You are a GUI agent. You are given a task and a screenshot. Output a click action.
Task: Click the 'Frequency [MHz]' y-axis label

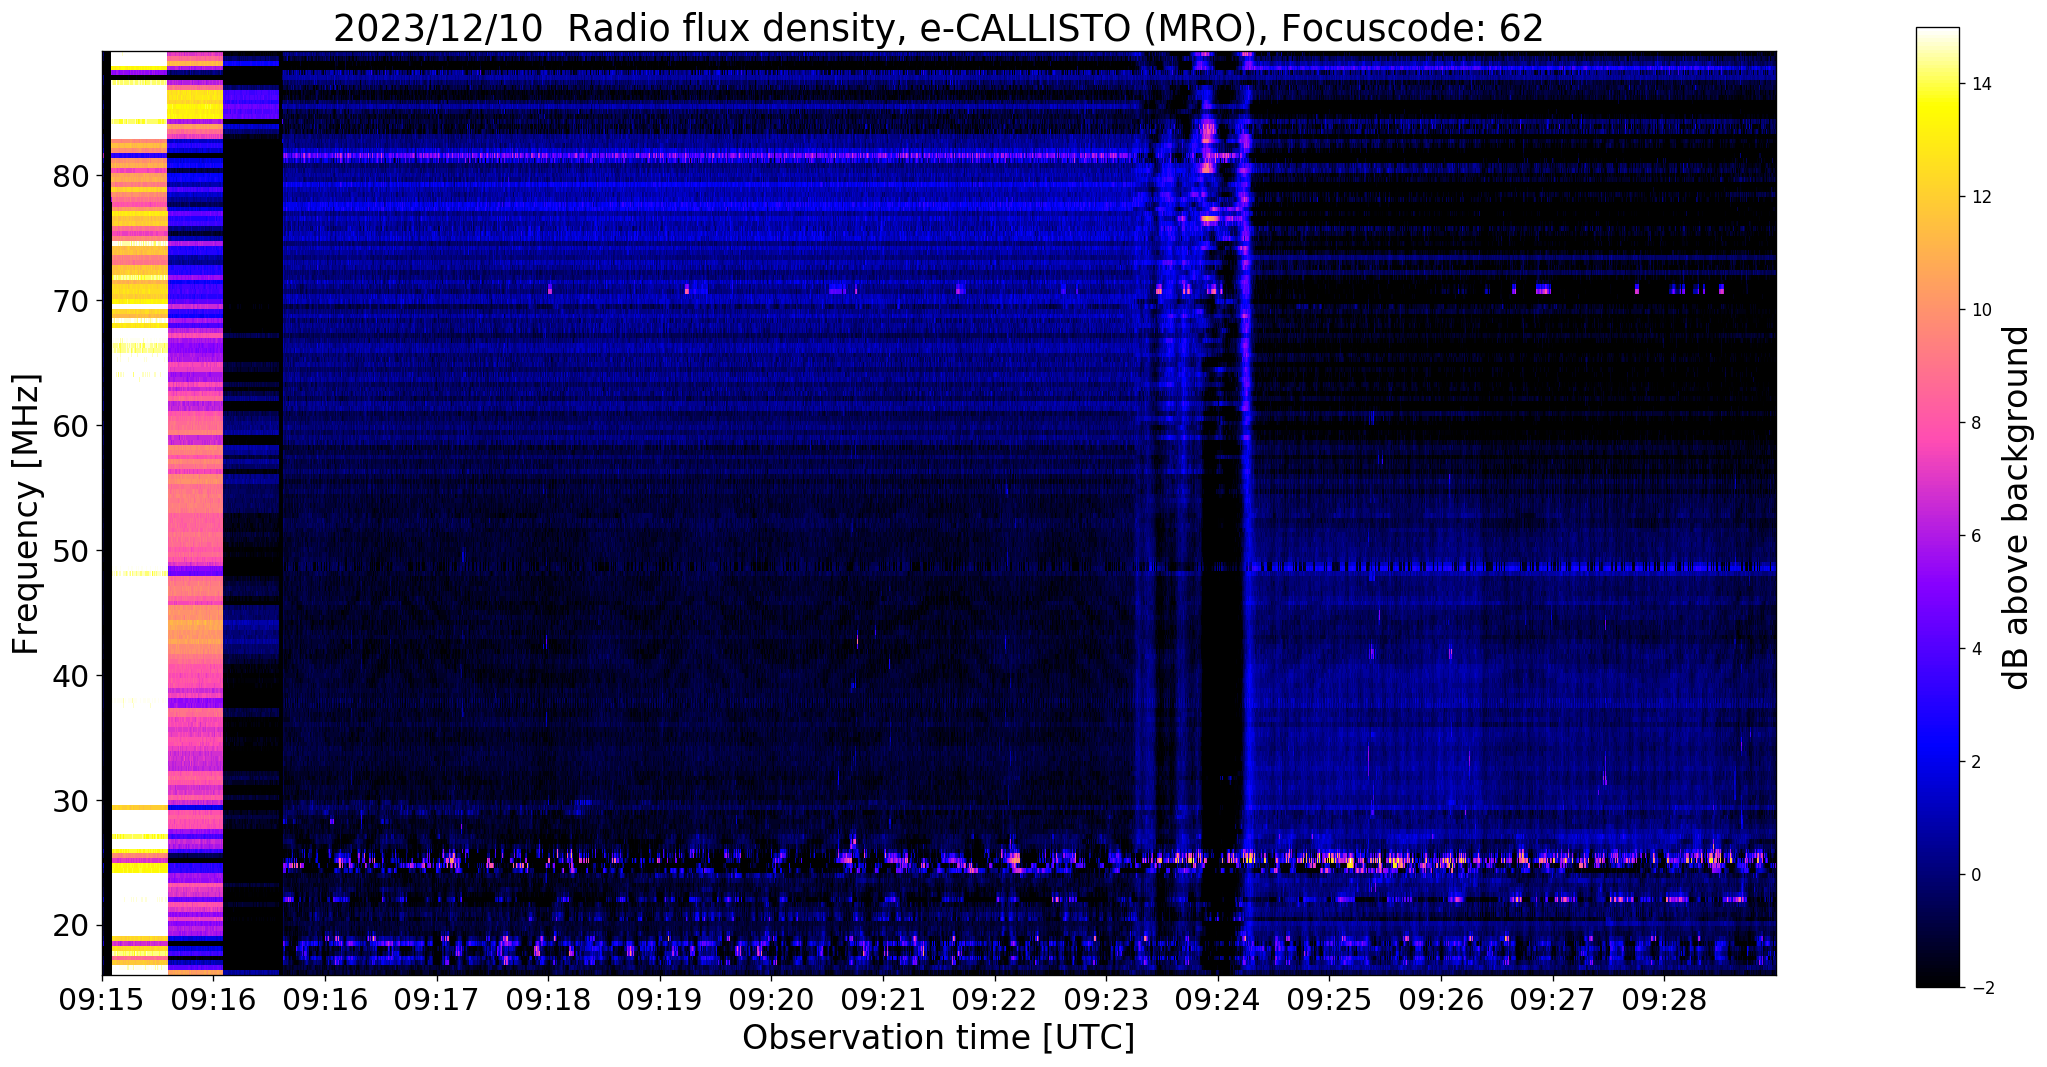pos(27,513)
